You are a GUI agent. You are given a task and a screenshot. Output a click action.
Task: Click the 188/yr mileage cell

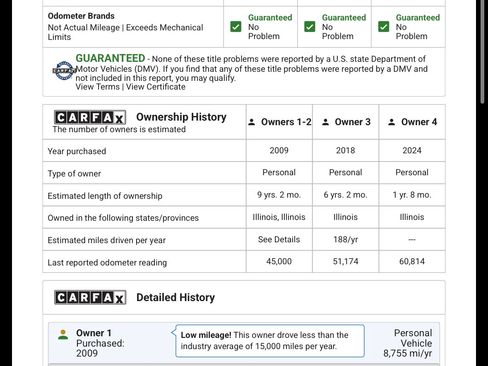345,240
